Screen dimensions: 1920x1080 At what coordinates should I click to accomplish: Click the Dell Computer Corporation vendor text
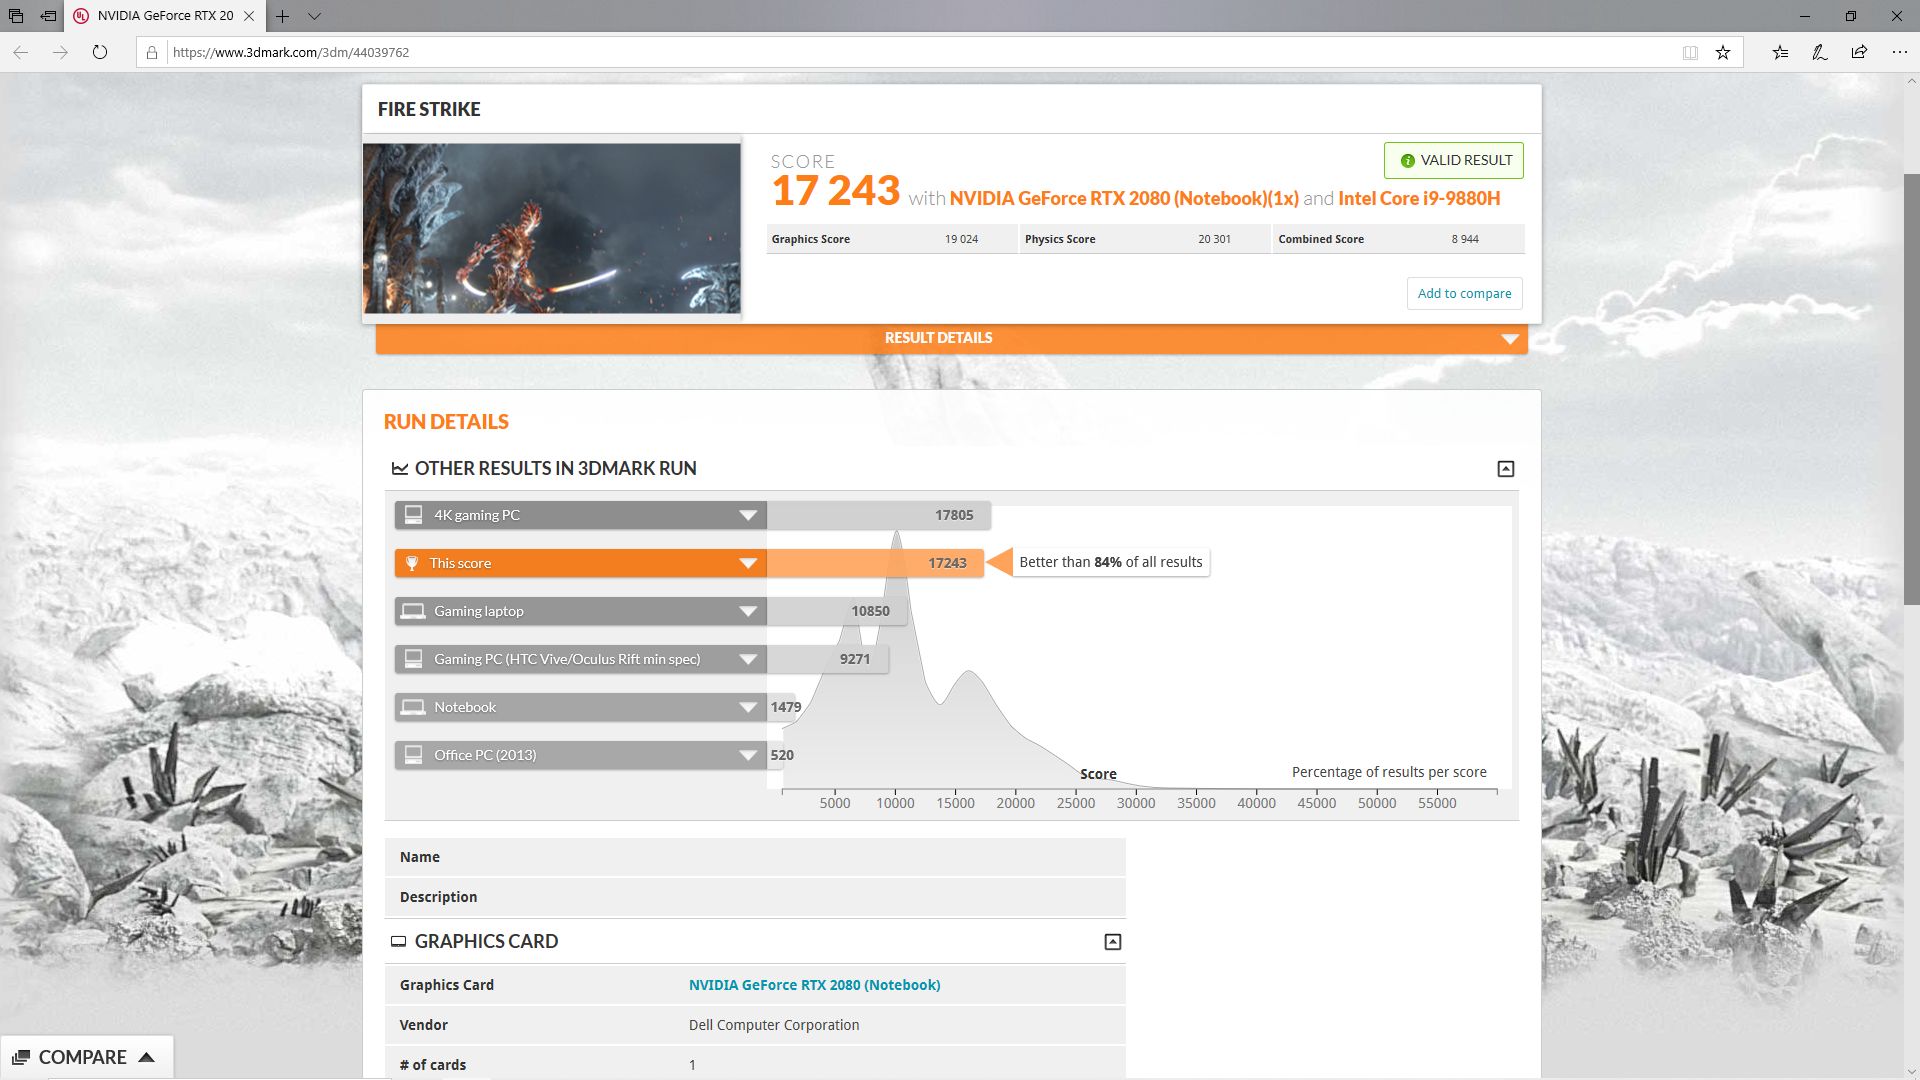(x=774, y=1025)
